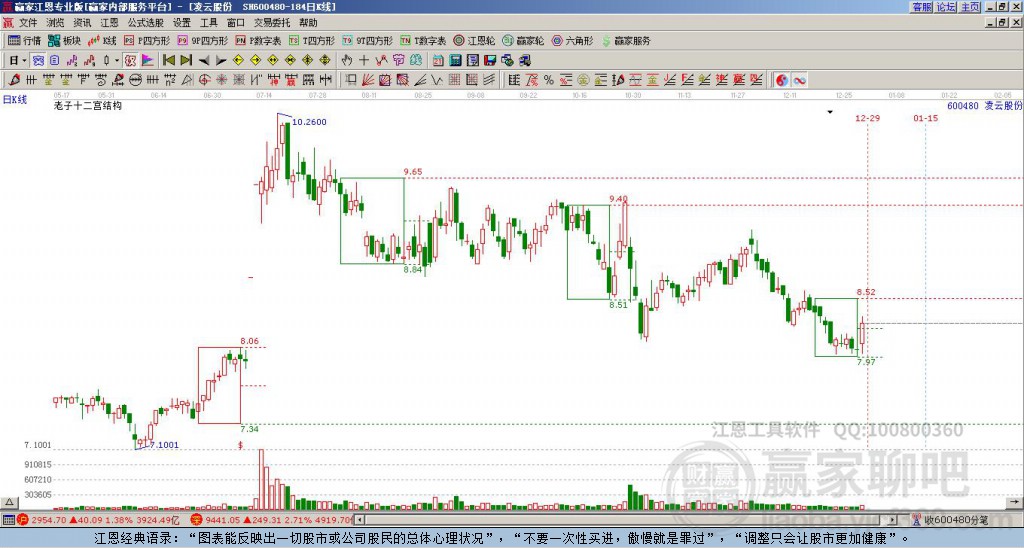Image resolution: width=1024 pixels, height=548 pixels.
Task: Click the save floppy disk icon
Action: 490,61
